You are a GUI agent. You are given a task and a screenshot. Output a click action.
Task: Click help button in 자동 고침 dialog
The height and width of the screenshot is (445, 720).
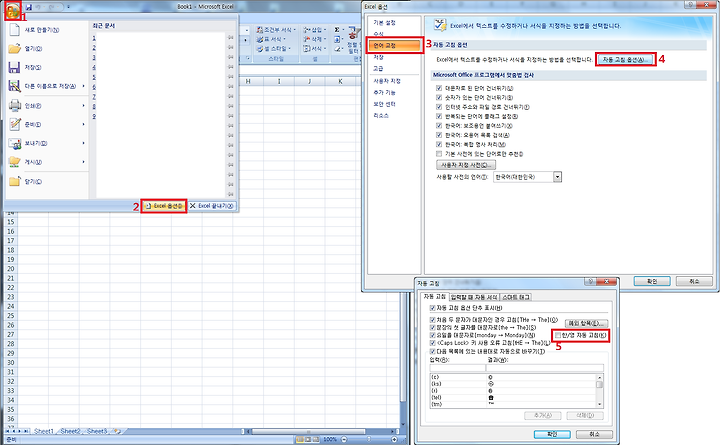coord(591,282)
